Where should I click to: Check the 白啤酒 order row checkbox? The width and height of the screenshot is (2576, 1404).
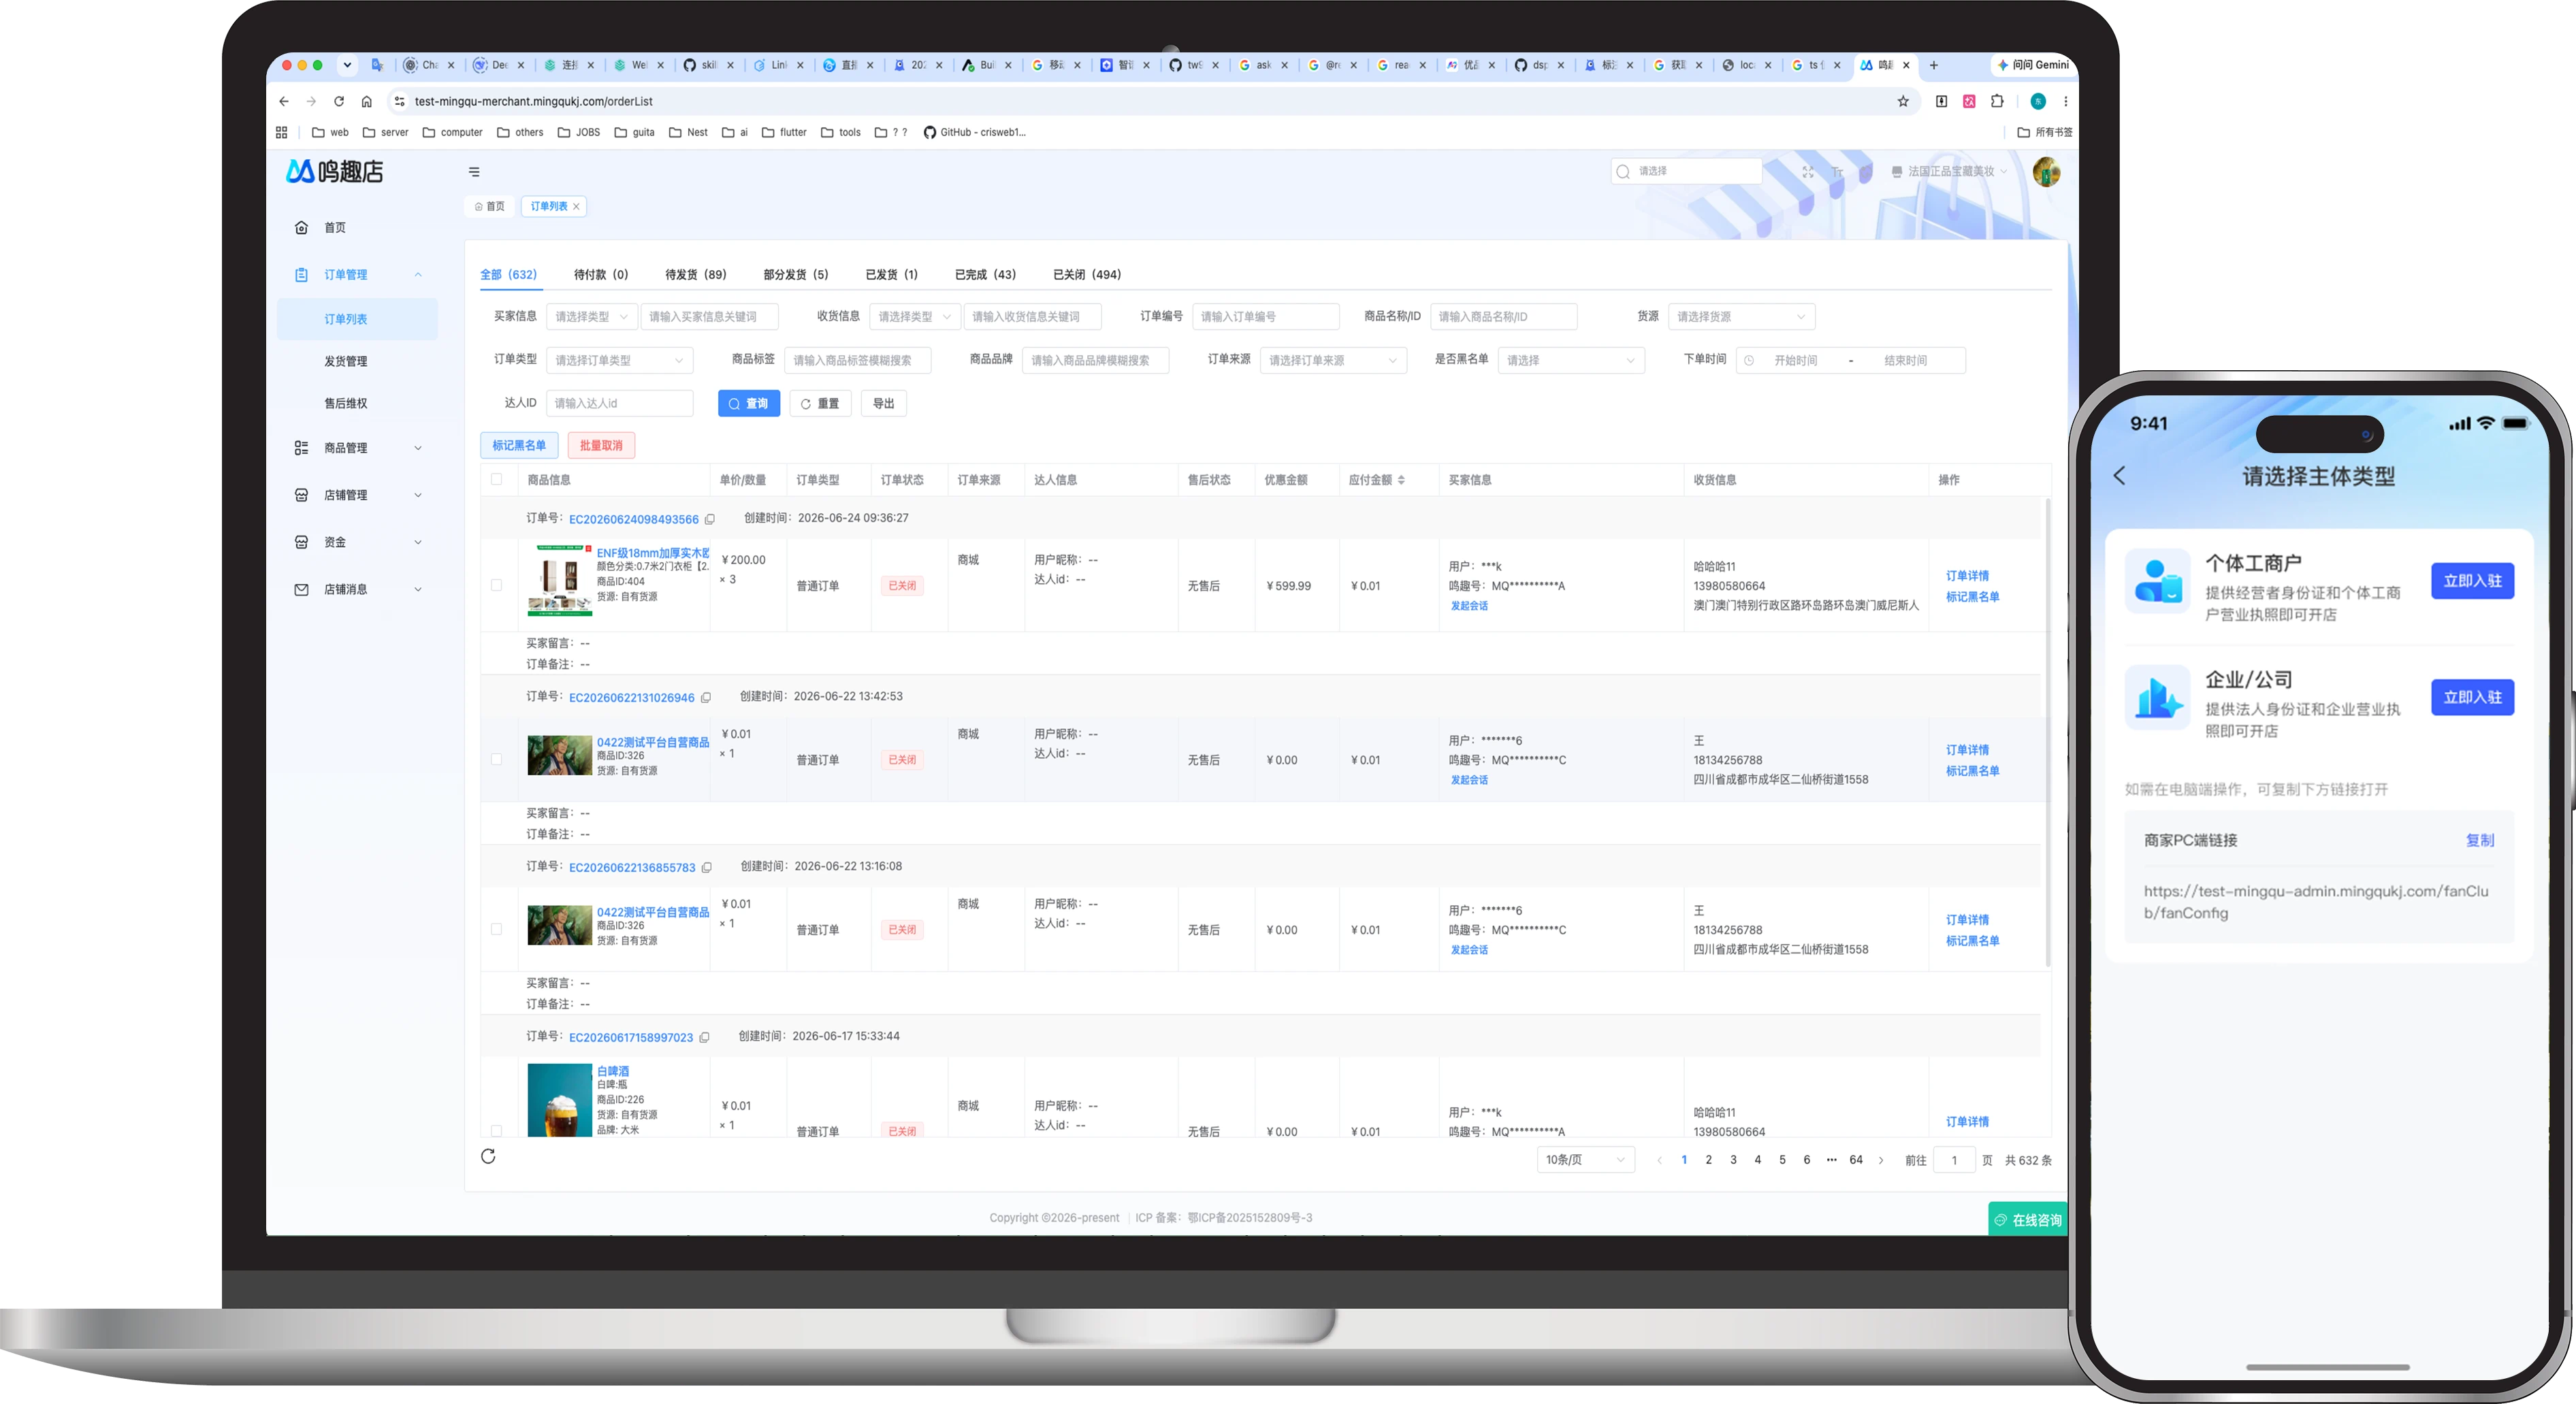pos(497,1131)
